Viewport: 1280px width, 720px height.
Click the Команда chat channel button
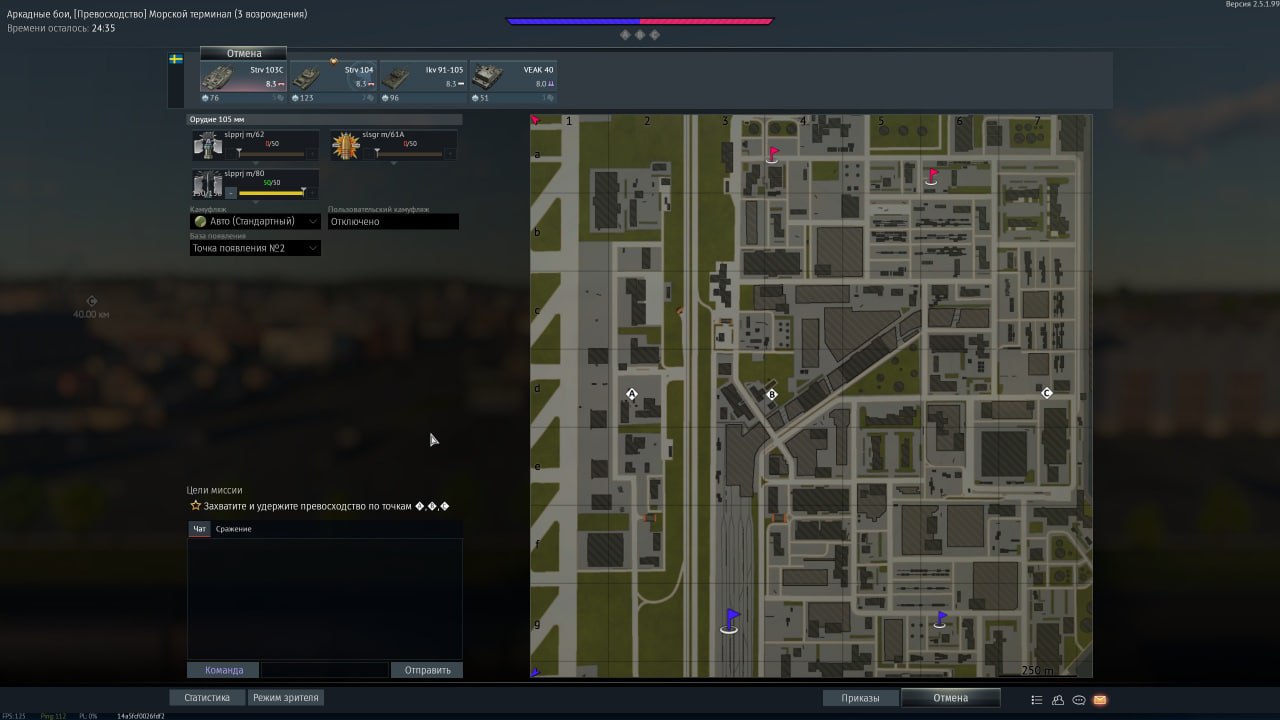(x=223, y=670)
